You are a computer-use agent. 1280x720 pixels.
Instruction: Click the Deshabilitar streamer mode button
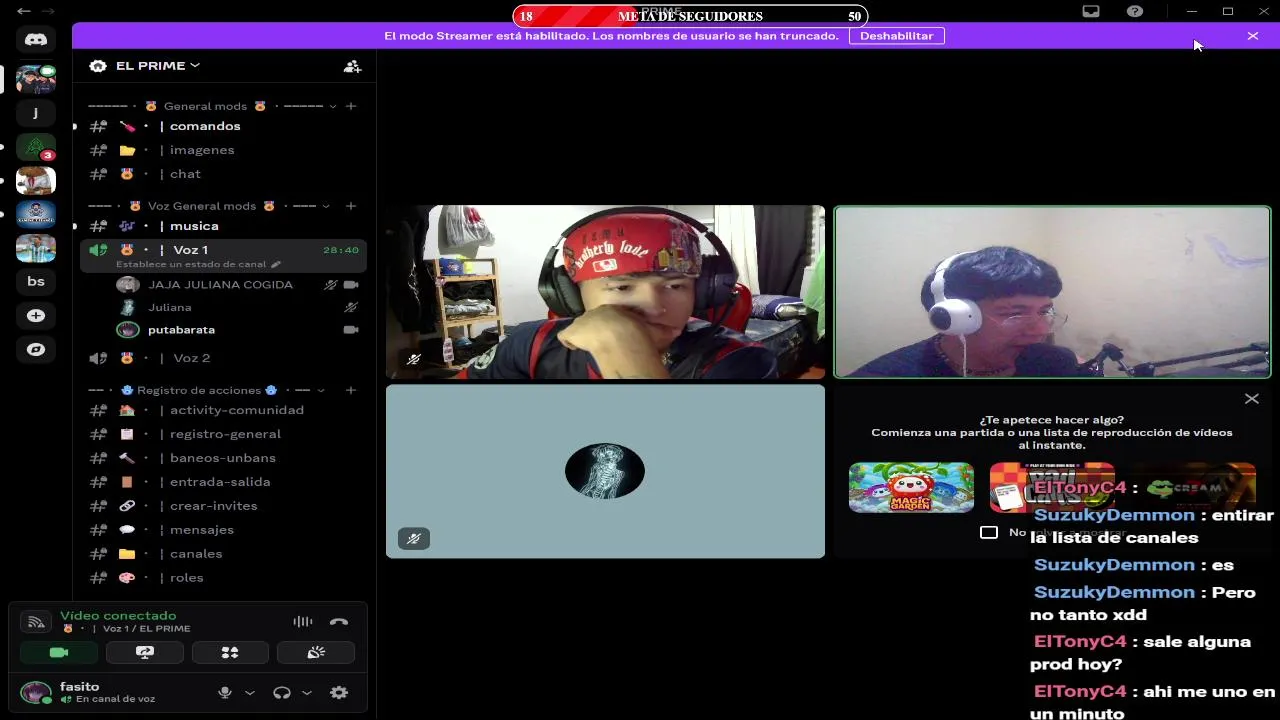pos(896,36)
